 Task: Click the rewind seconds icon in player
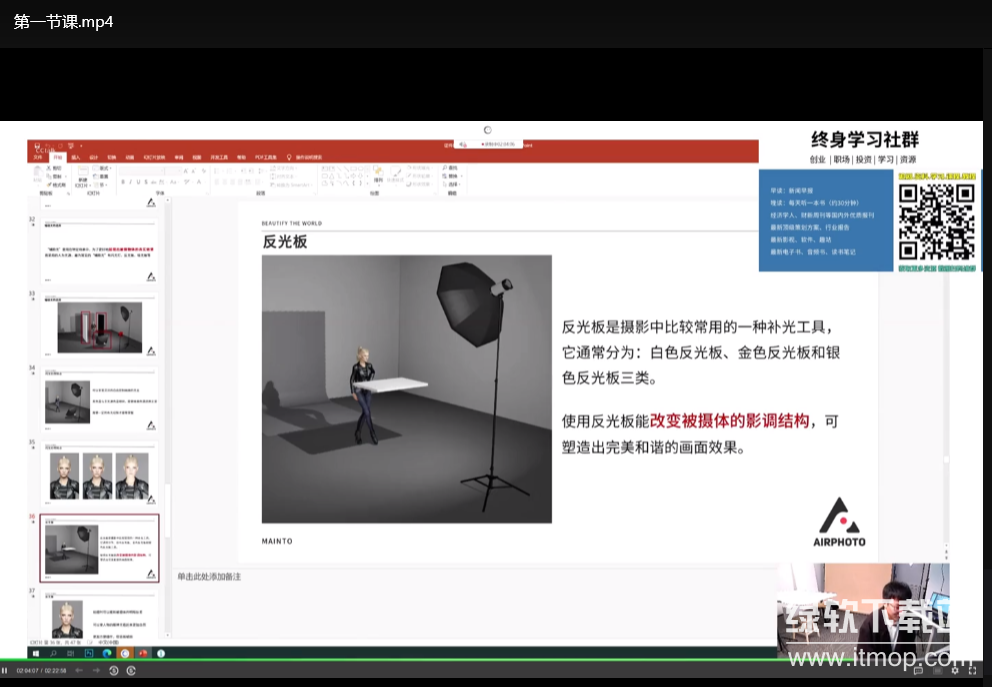pos(114,670)
